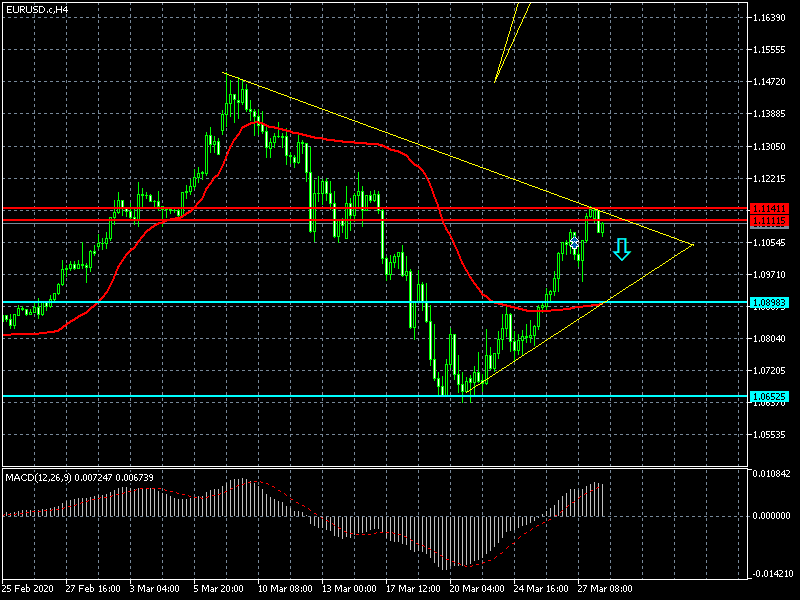The image size is (800, 600).
Task: Click the EURUSD.c,H4 chart title
Action: 37,10
